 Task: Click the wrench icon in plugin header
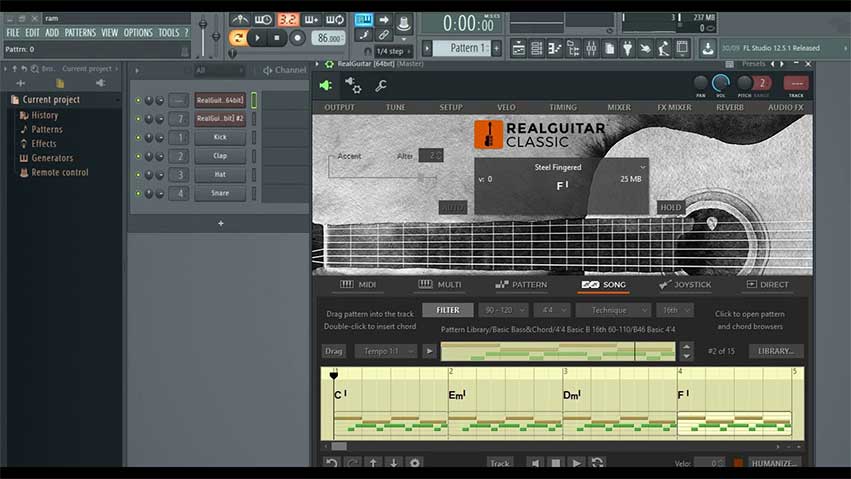point(381,86)
